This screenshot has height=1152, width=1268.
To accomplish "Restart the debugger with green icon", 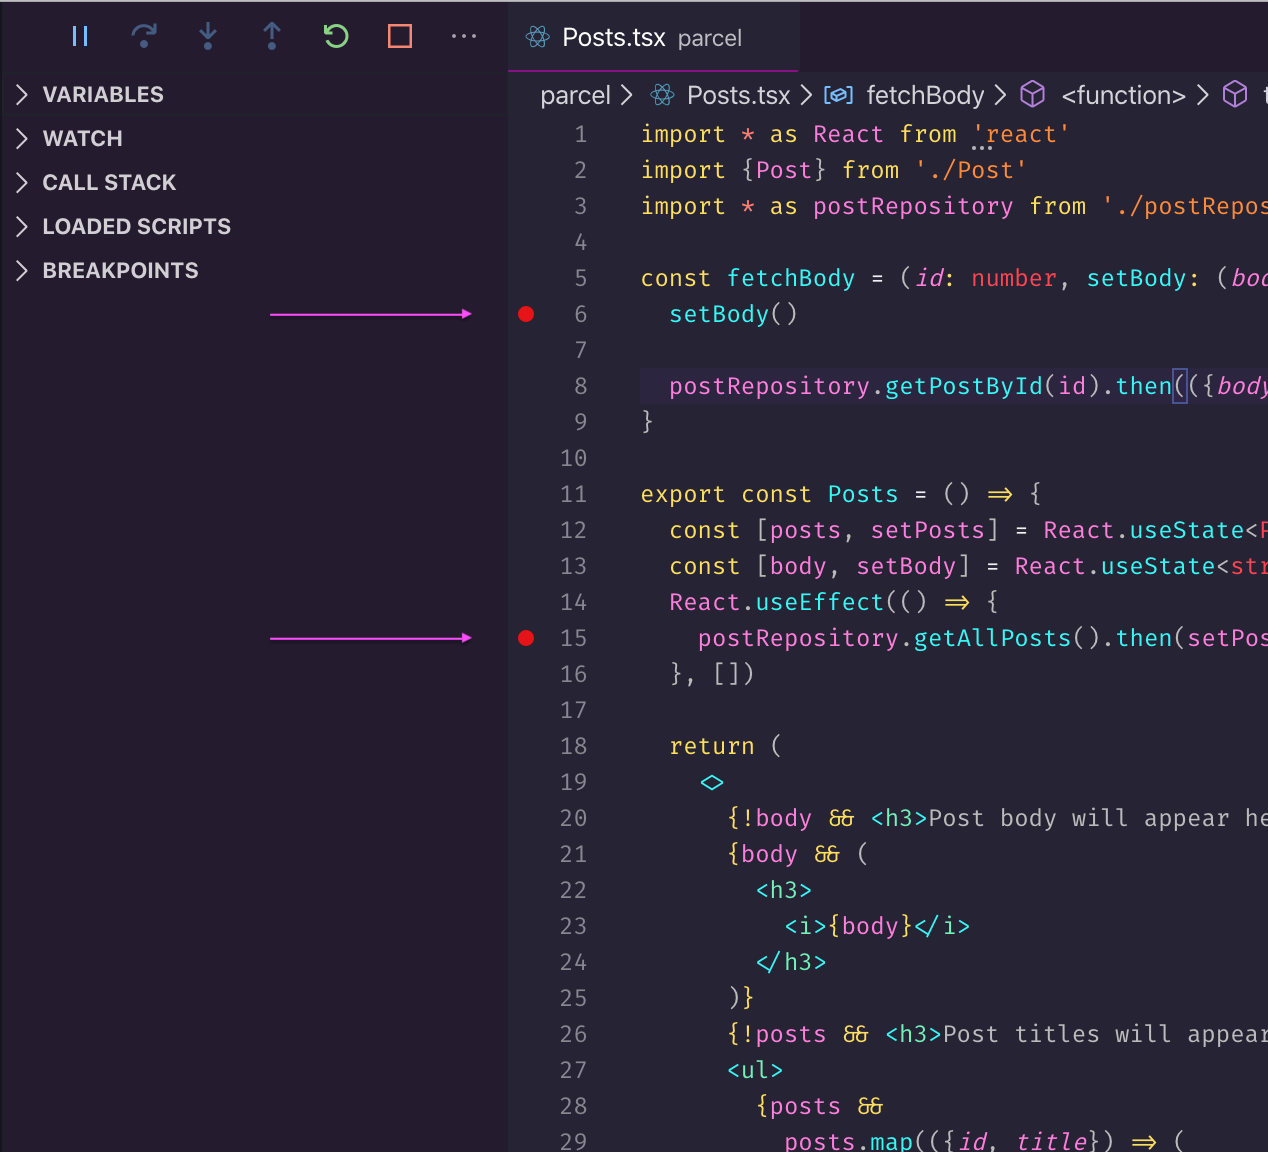I will [336, 37].
